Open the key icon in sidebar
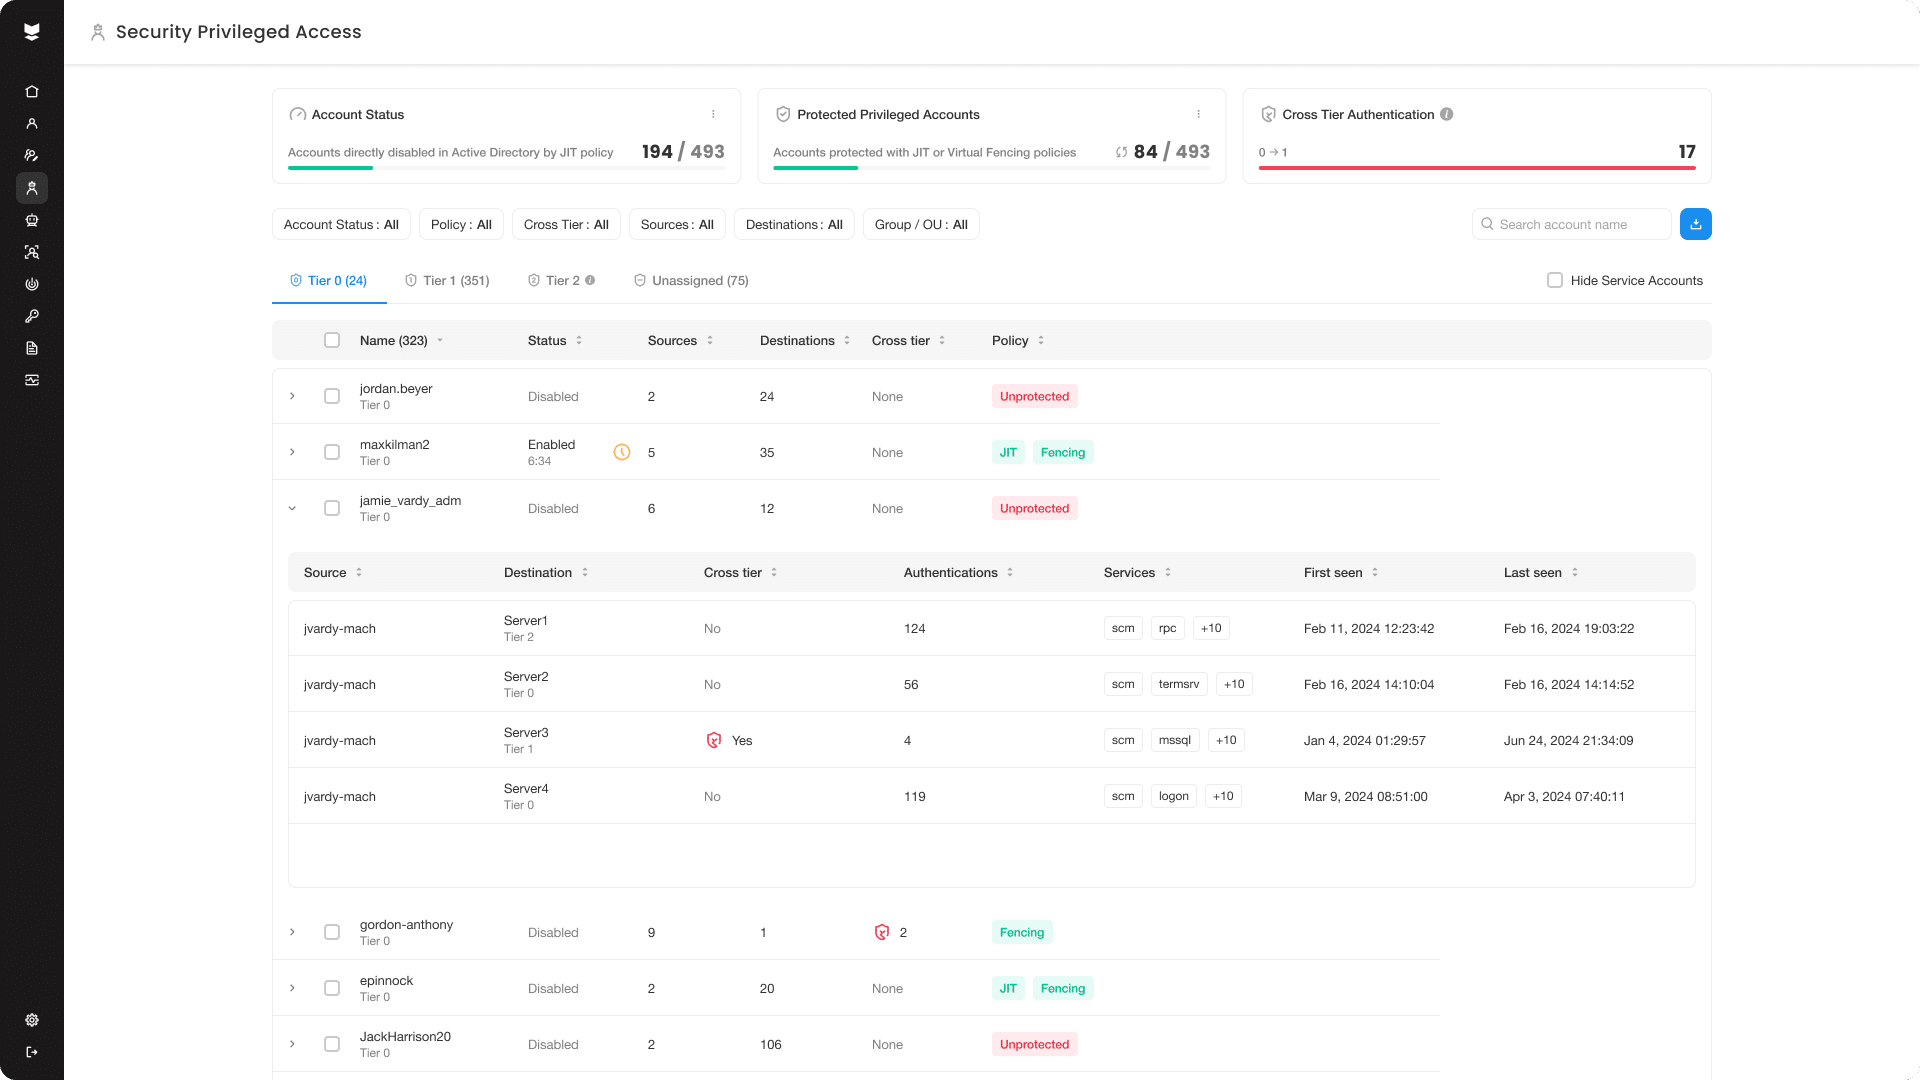1920x1080 pixels. [32, 316]
